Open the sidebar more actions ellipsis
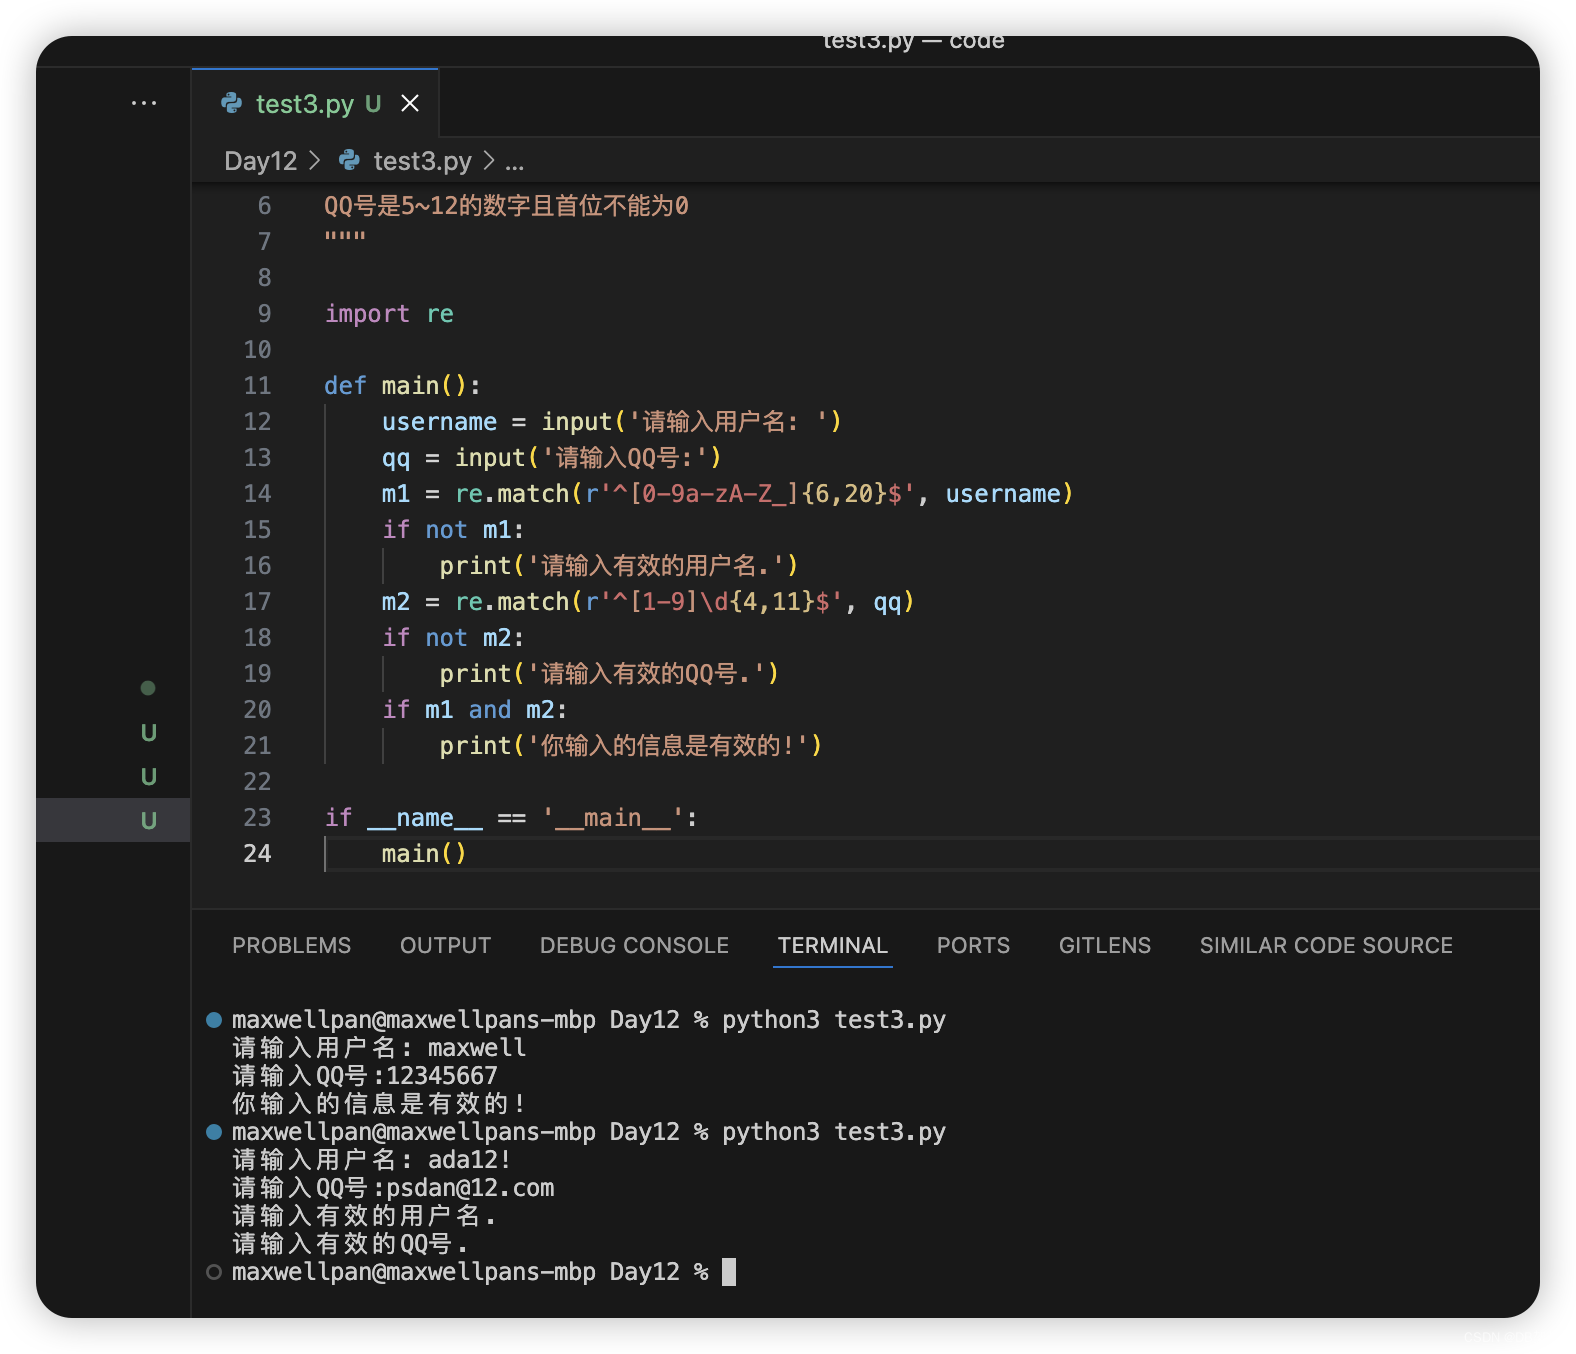 [144, 103]
